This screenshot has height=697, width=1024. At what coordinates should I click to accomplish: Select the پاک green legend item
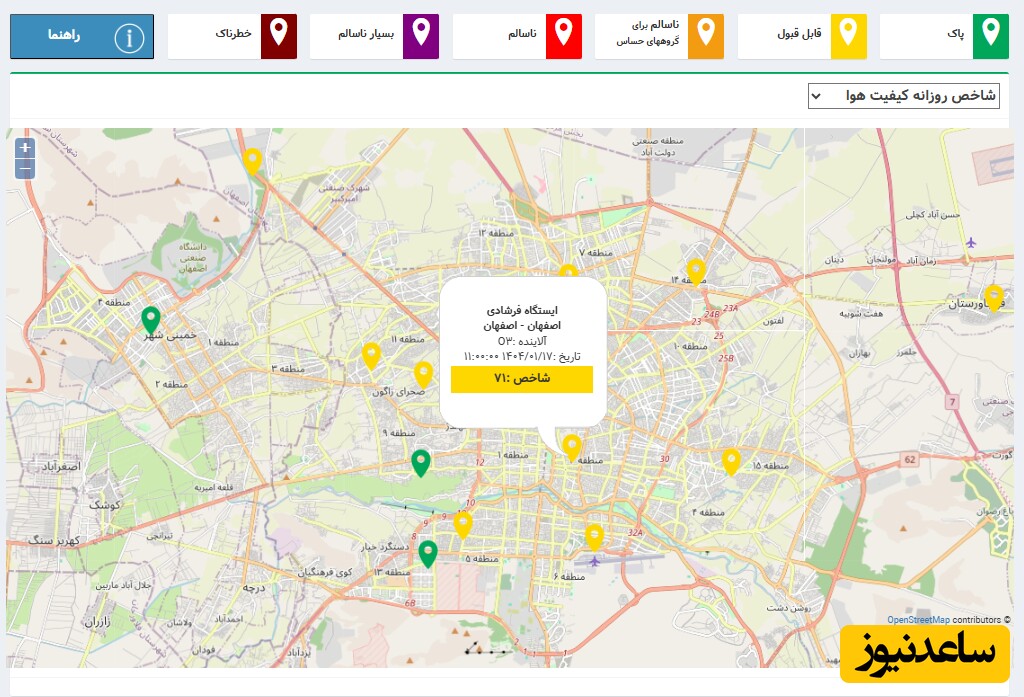click(x=944, y=36)
